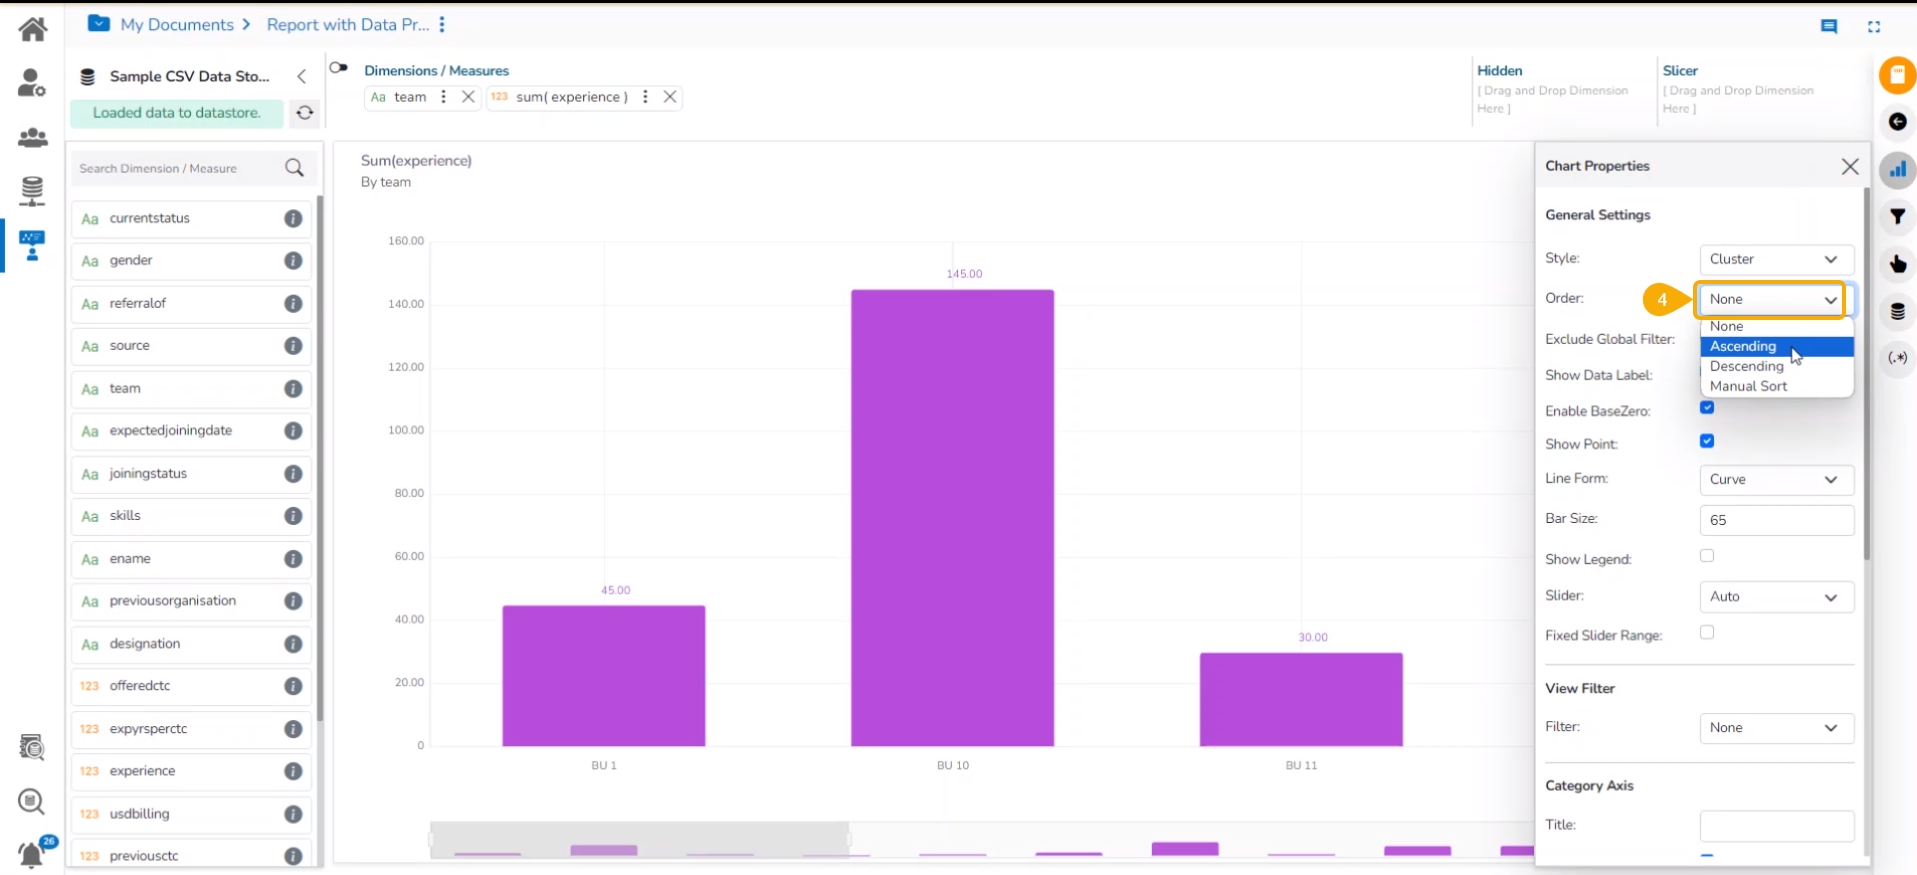
Task: Select the joiningstatus dimension row
Action: click(x=191, y=474)
